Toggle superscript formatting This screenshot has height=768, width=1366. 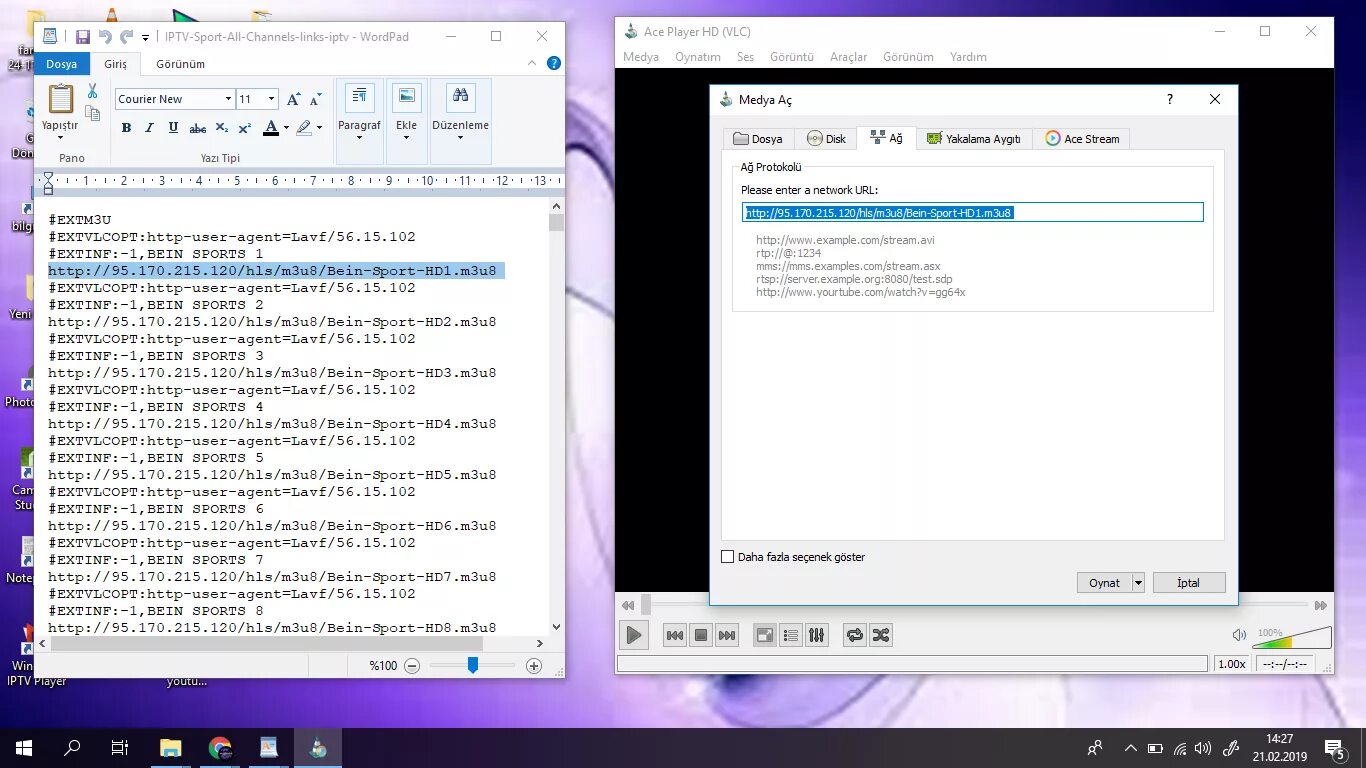(245, 128)
